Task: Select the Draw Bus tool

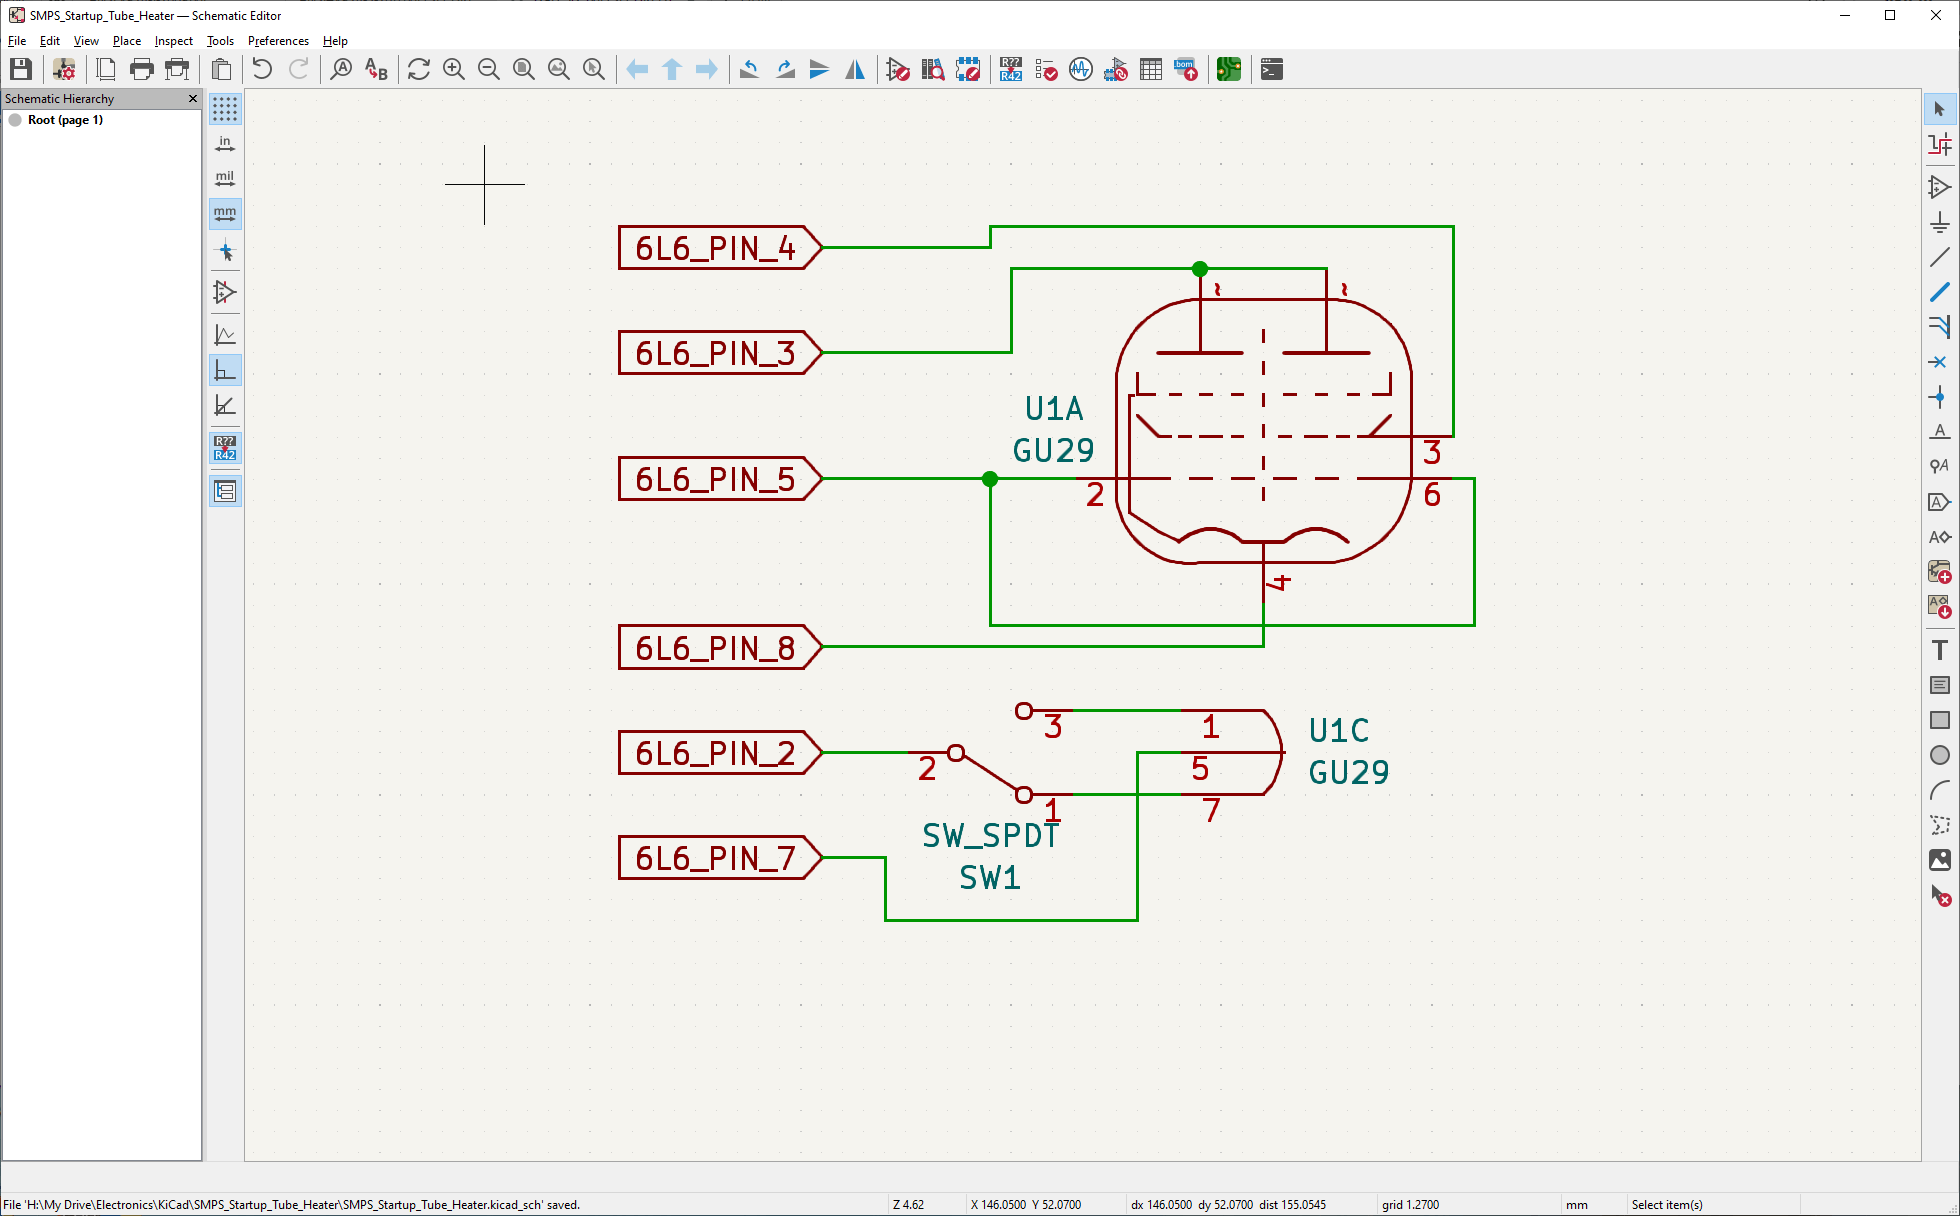Action: pyautogui.click(x=1940, y=292)
